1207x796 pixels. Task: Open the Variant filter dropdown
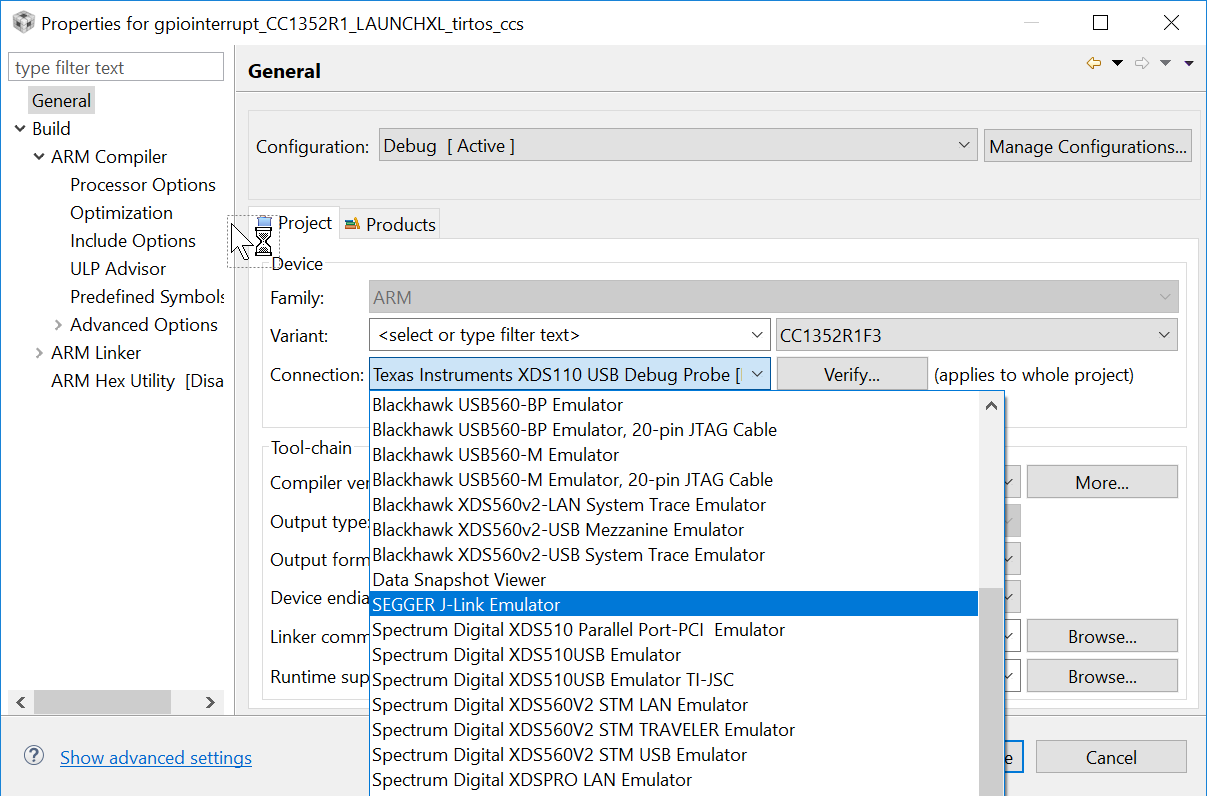pos(754,335)
